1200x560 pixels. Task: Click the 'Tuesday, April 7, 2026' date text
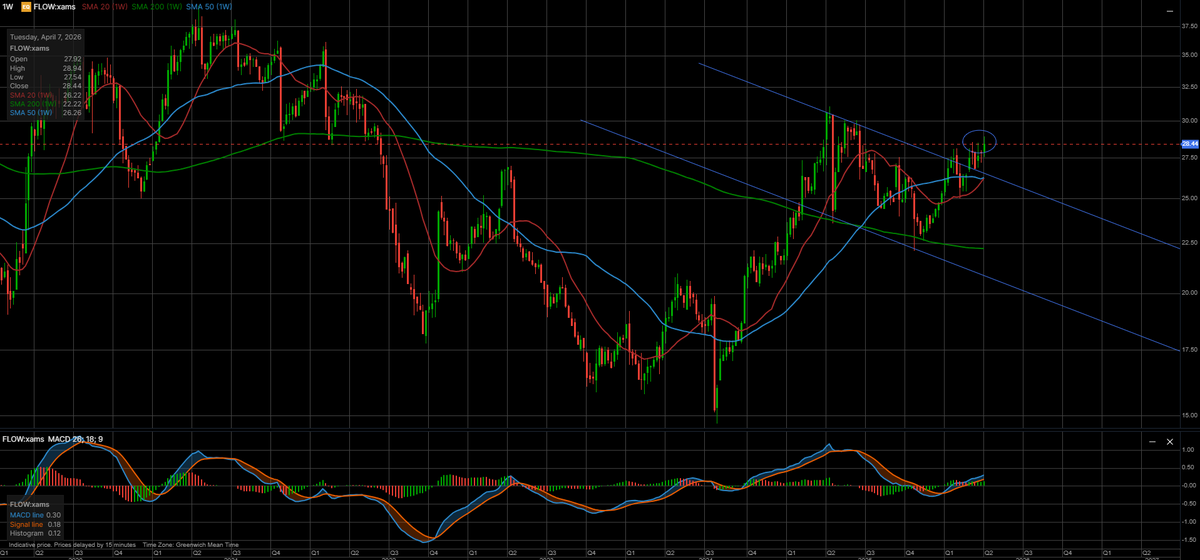point(47,37)
